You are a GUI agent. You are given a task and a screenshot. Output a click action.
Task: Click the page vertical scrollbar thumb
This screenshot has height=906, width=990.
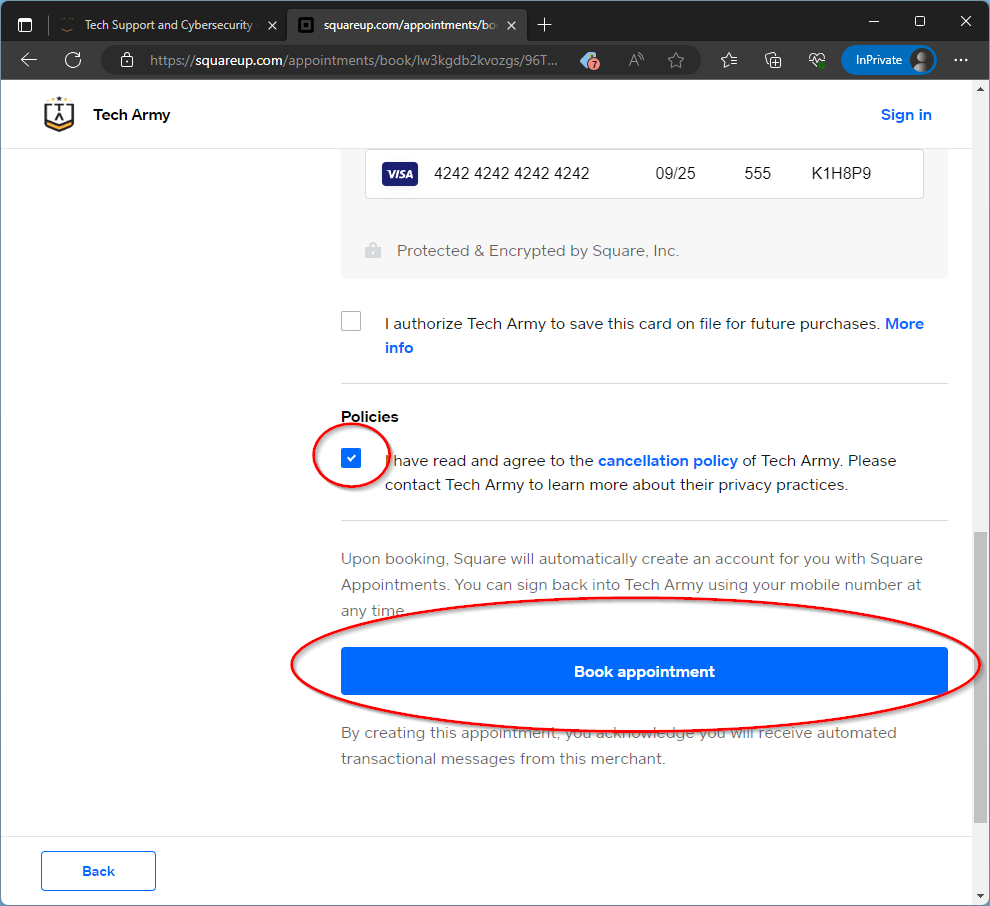[x=980, y=677]
